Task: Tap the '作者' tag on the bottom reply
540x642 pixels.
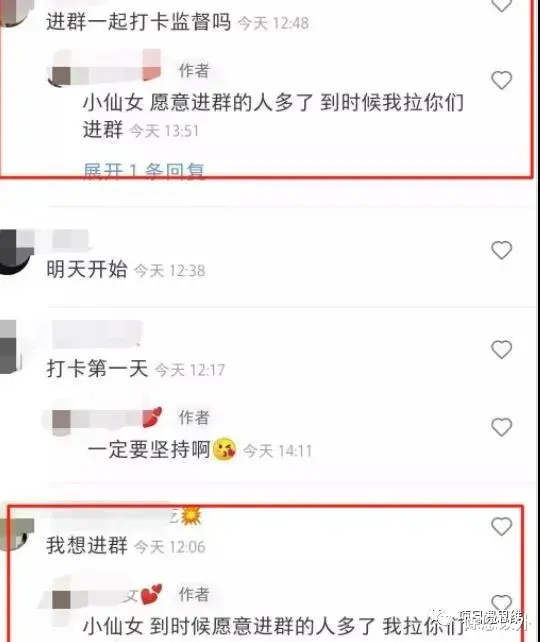Action: (x=194, y=594)
